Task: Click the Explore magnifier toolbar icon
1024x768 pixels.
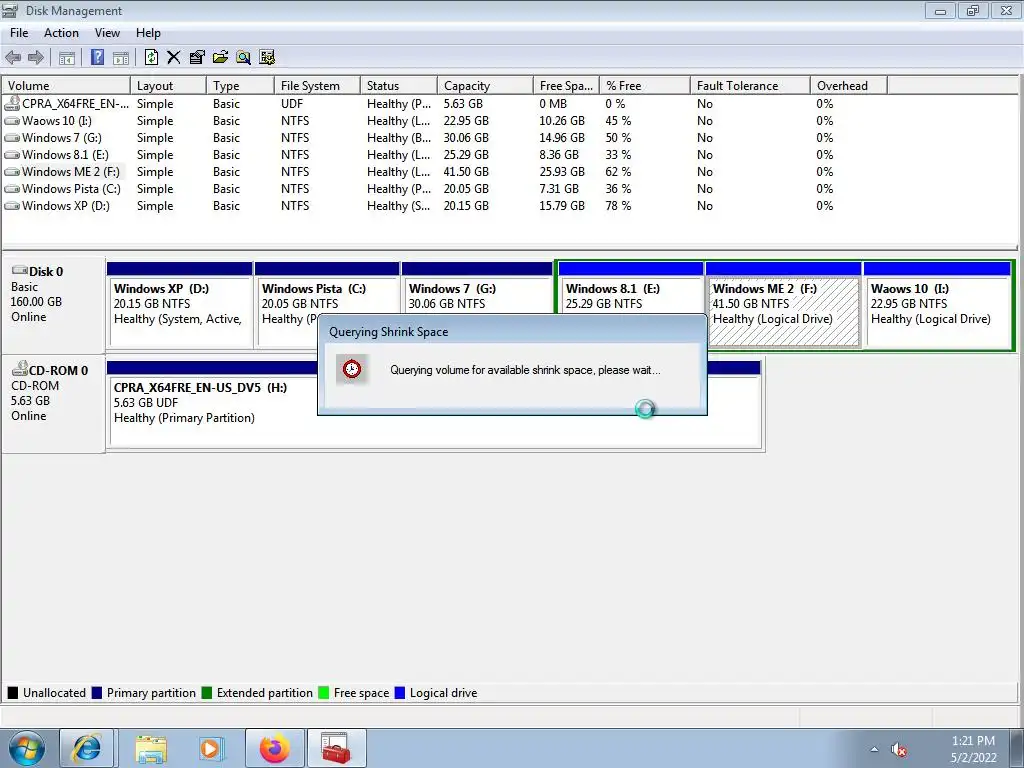Action: point(244,57)
